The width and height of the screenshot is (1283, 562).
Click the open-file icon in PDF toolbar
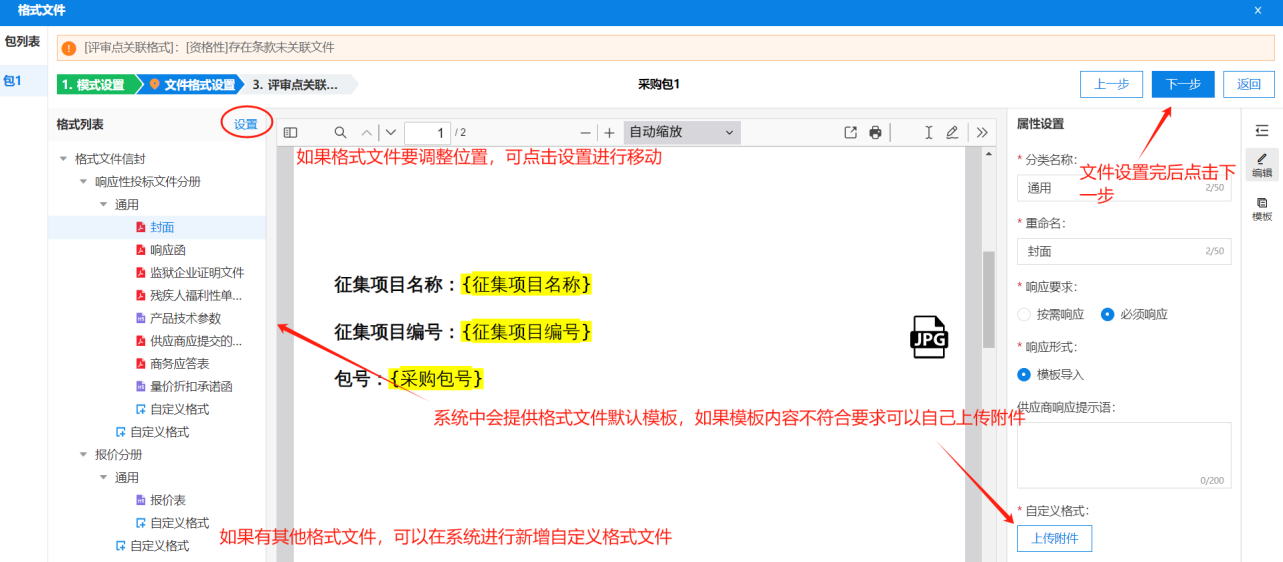click(851, 132)
